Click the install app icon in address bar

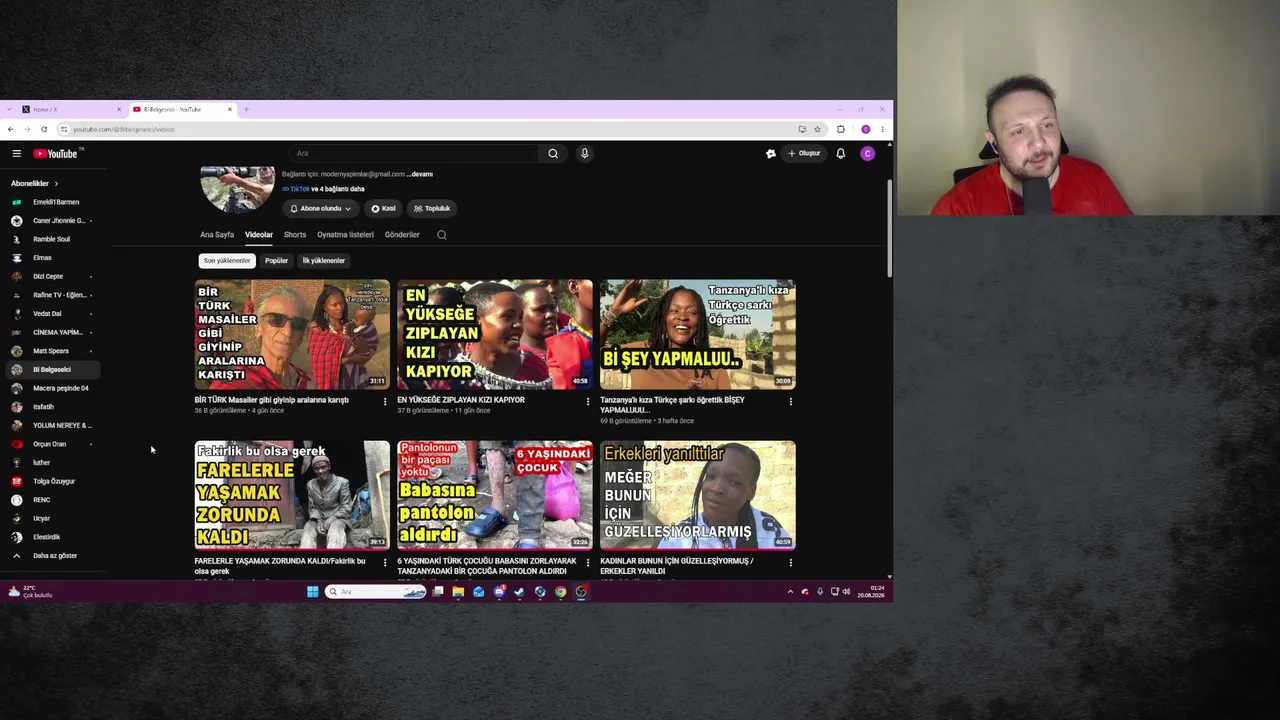pyautogui.click(x=802, y=129)
